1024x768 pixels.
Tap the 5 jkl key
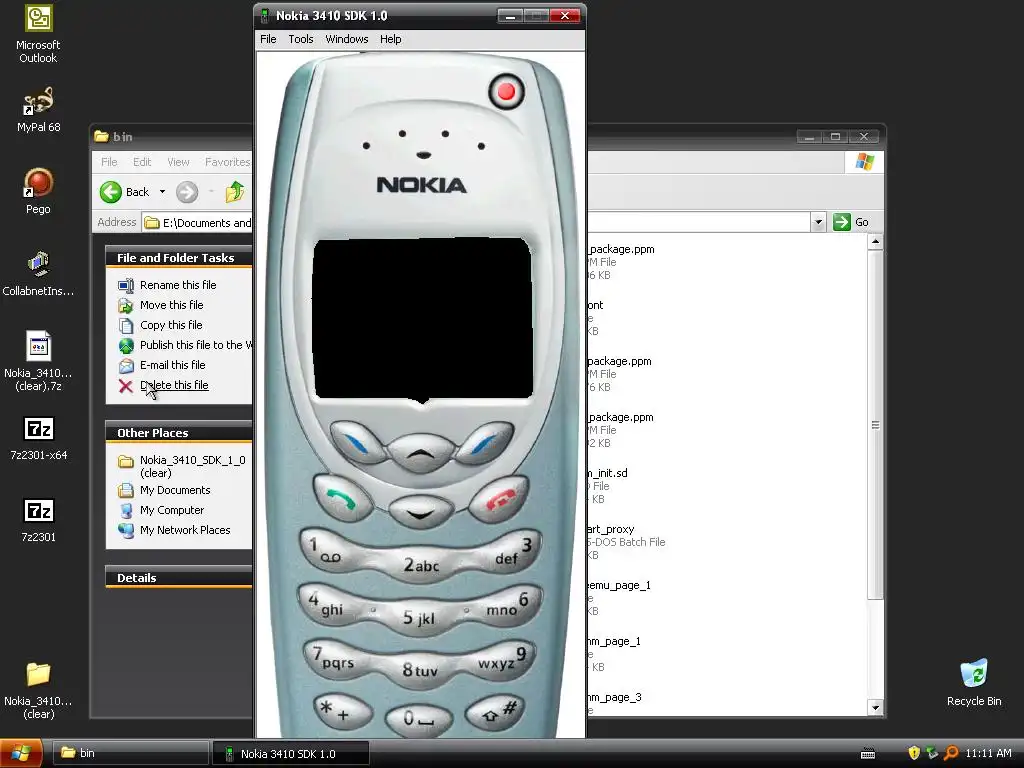pos(419,617)
